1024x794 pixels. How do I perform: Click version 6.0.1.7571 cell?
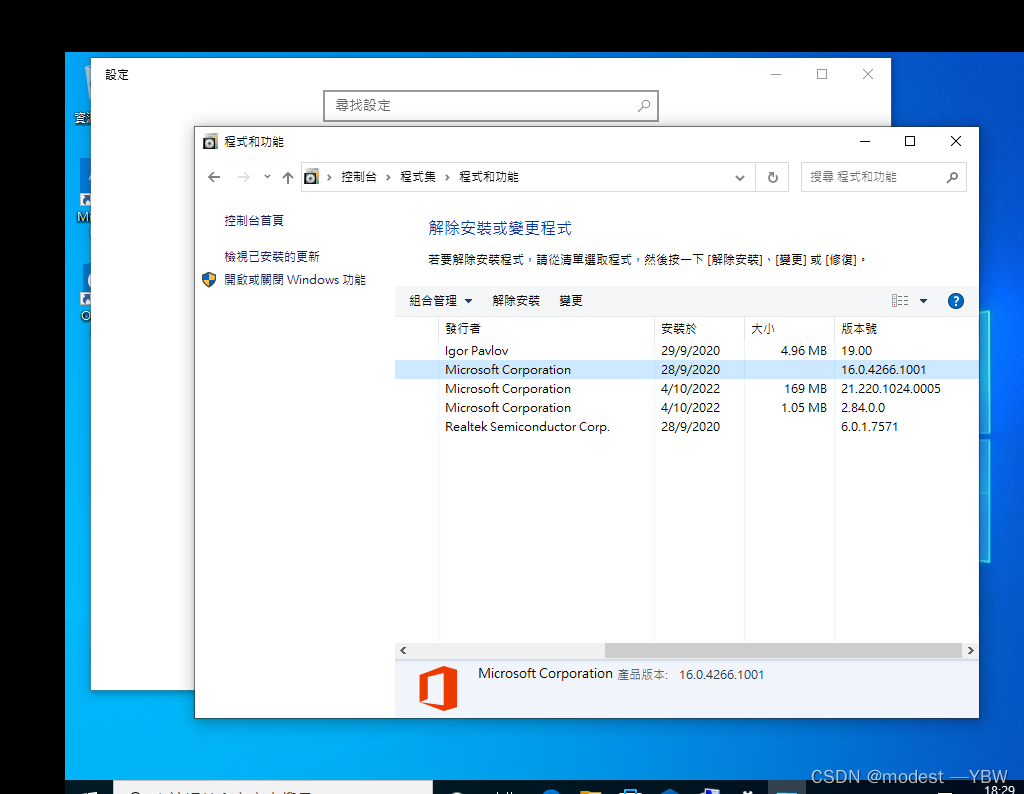869,426
